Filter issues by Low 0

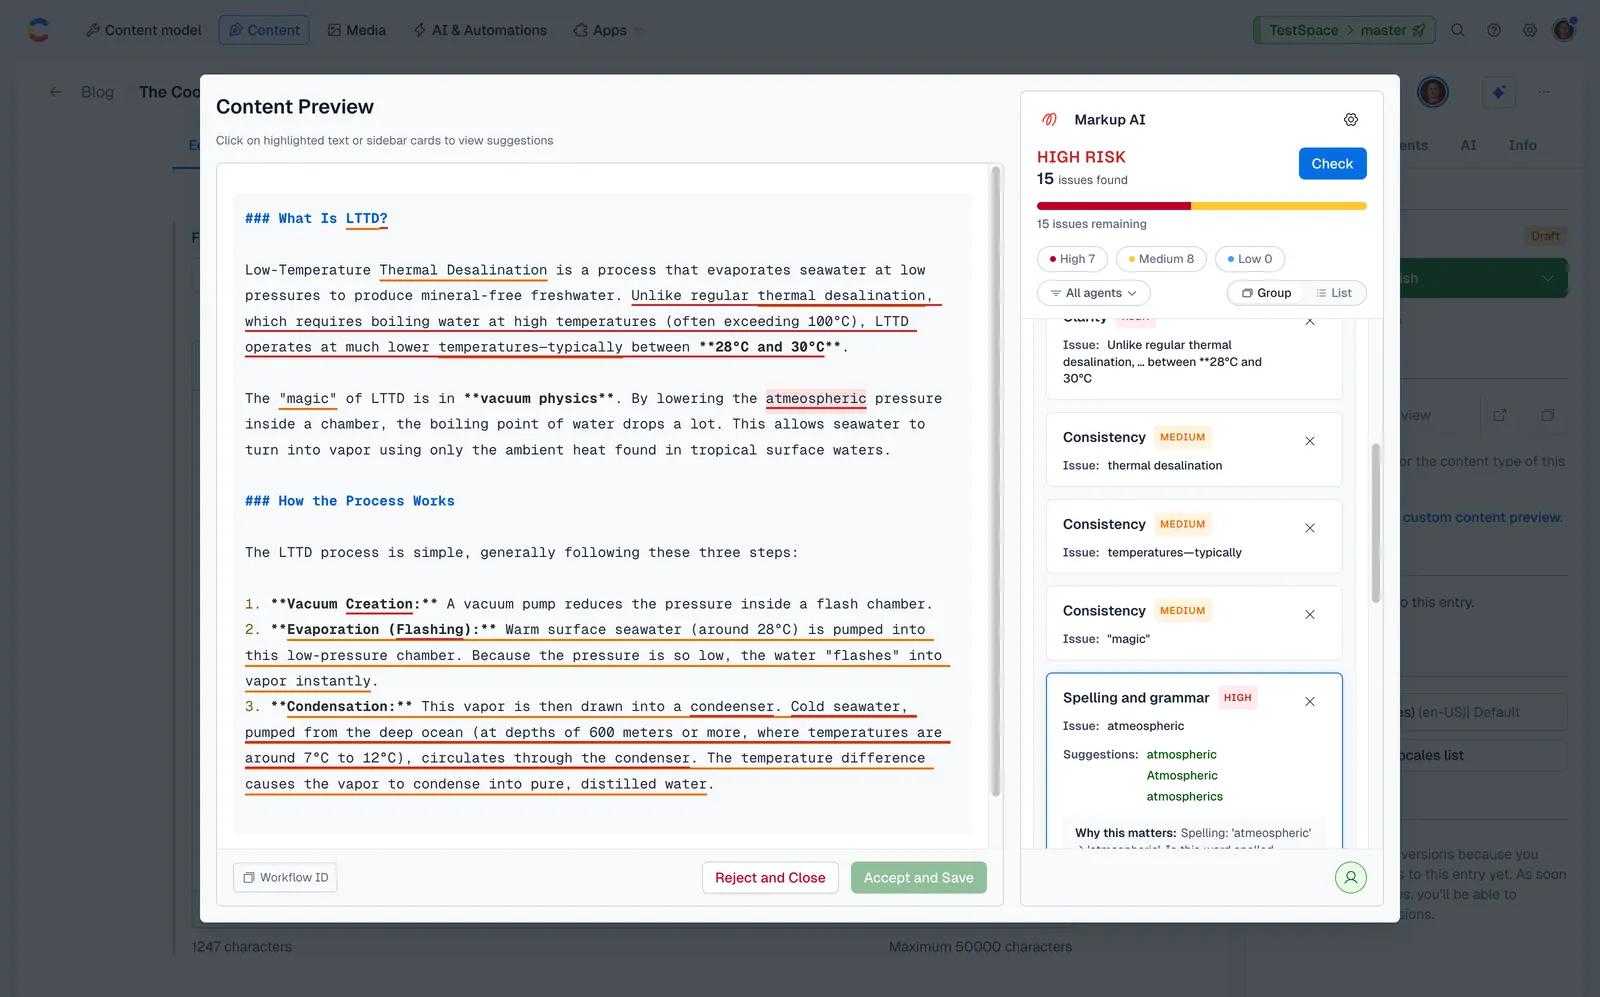click(1250, 259)
